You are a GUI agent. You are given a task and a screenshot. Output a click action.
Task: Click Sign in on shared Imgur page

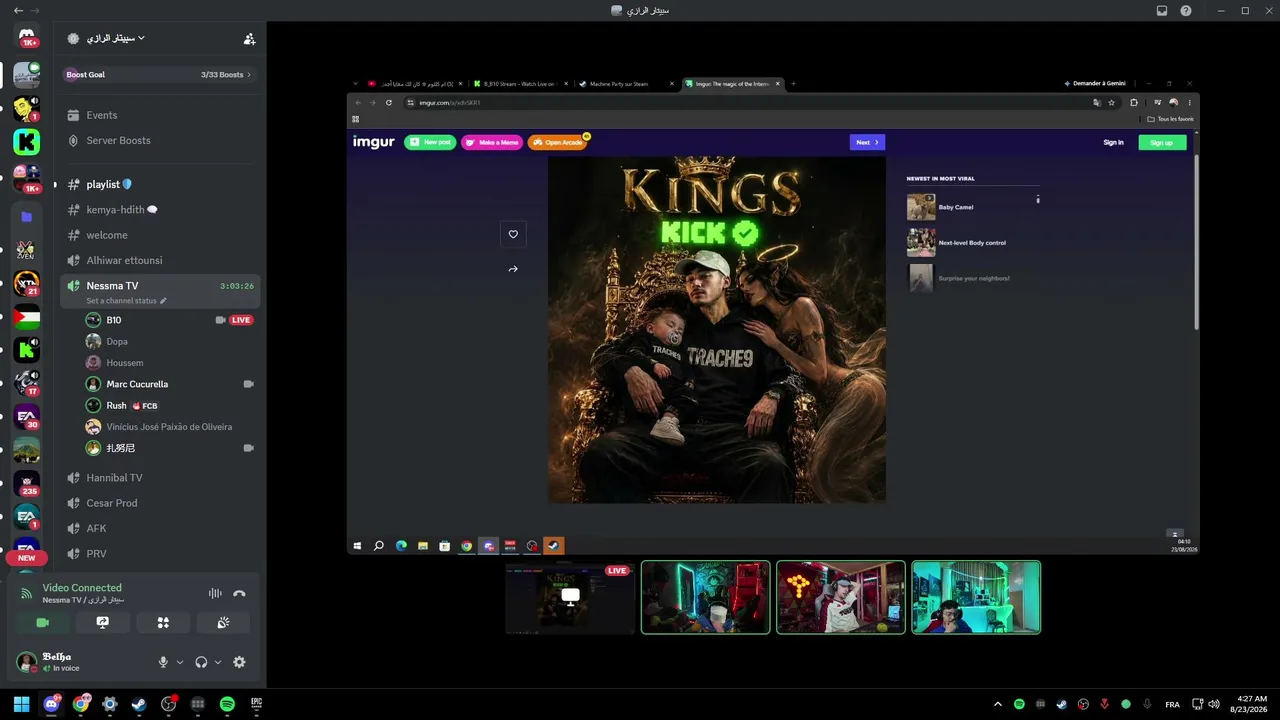(1113, 142)
